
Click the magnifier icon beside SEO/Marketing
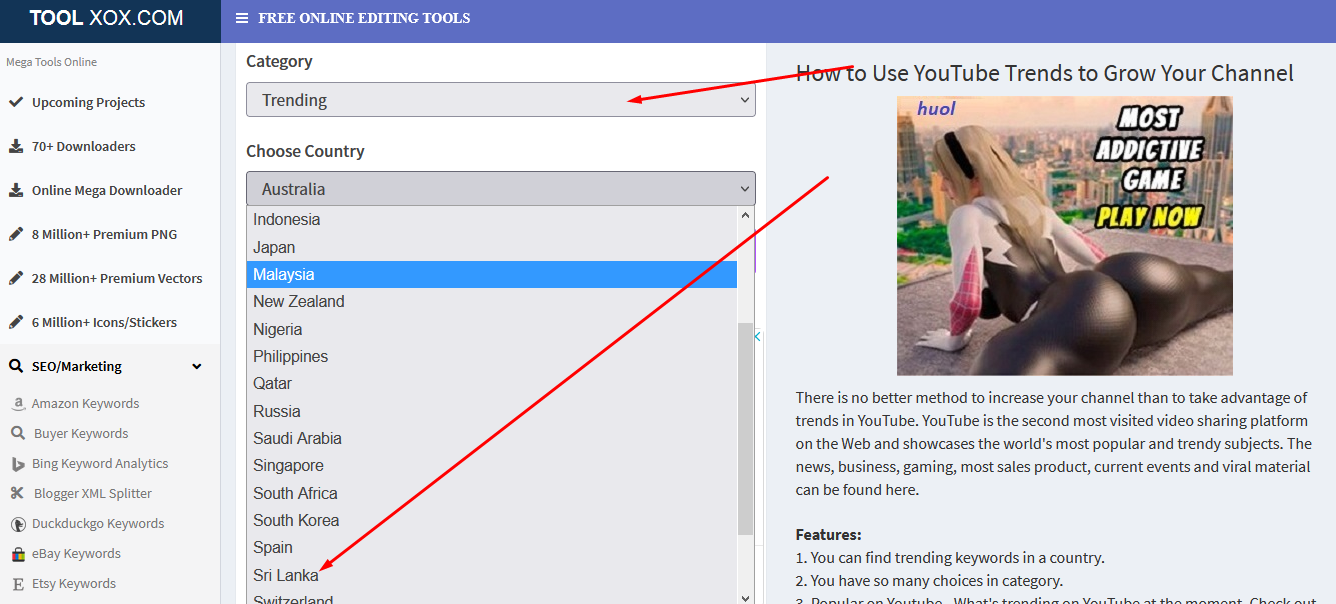[16, 366]
